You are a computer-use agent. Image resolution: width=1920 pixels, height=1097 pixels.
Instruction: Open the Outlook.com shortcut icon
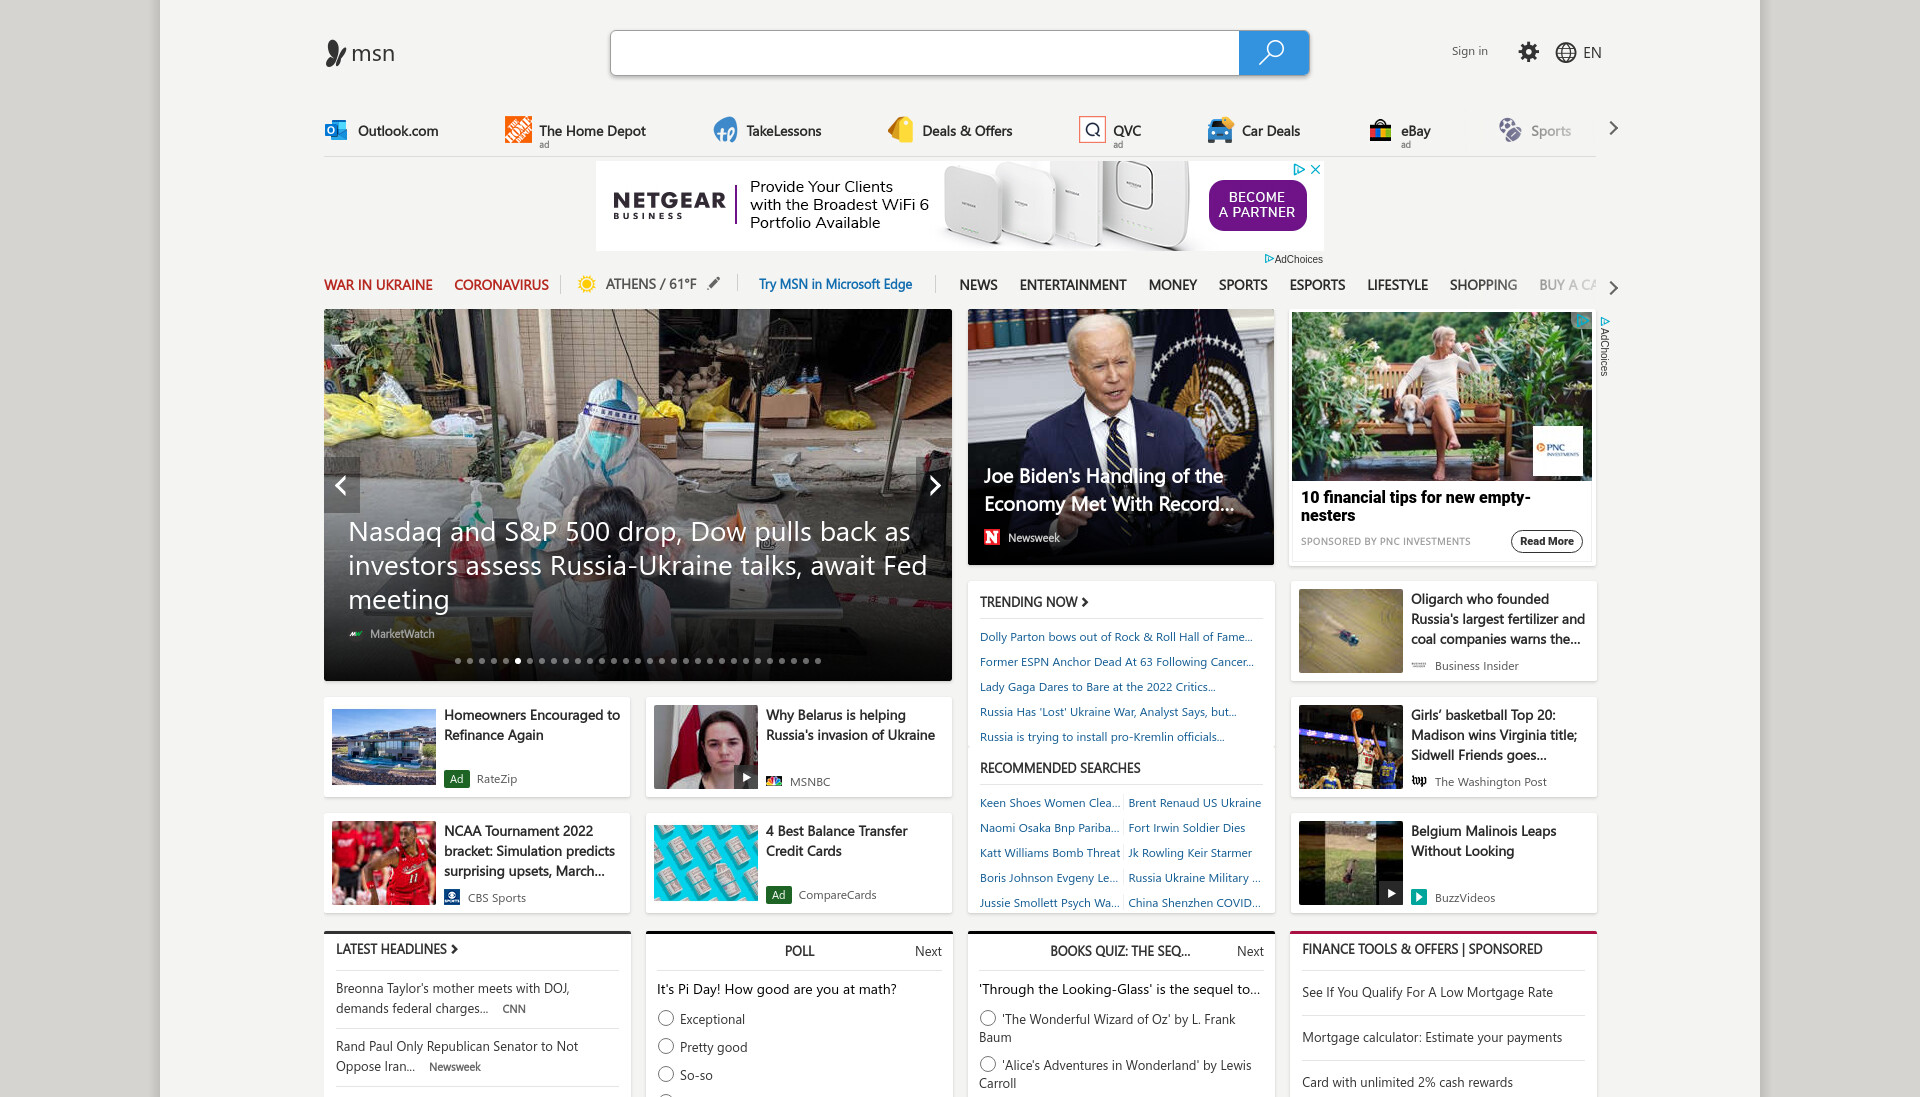tap(336, 130)
